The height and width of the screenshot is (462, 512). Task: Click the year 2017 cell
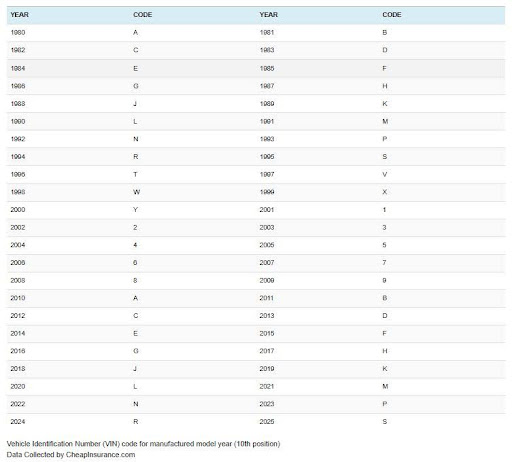[267, 351]
